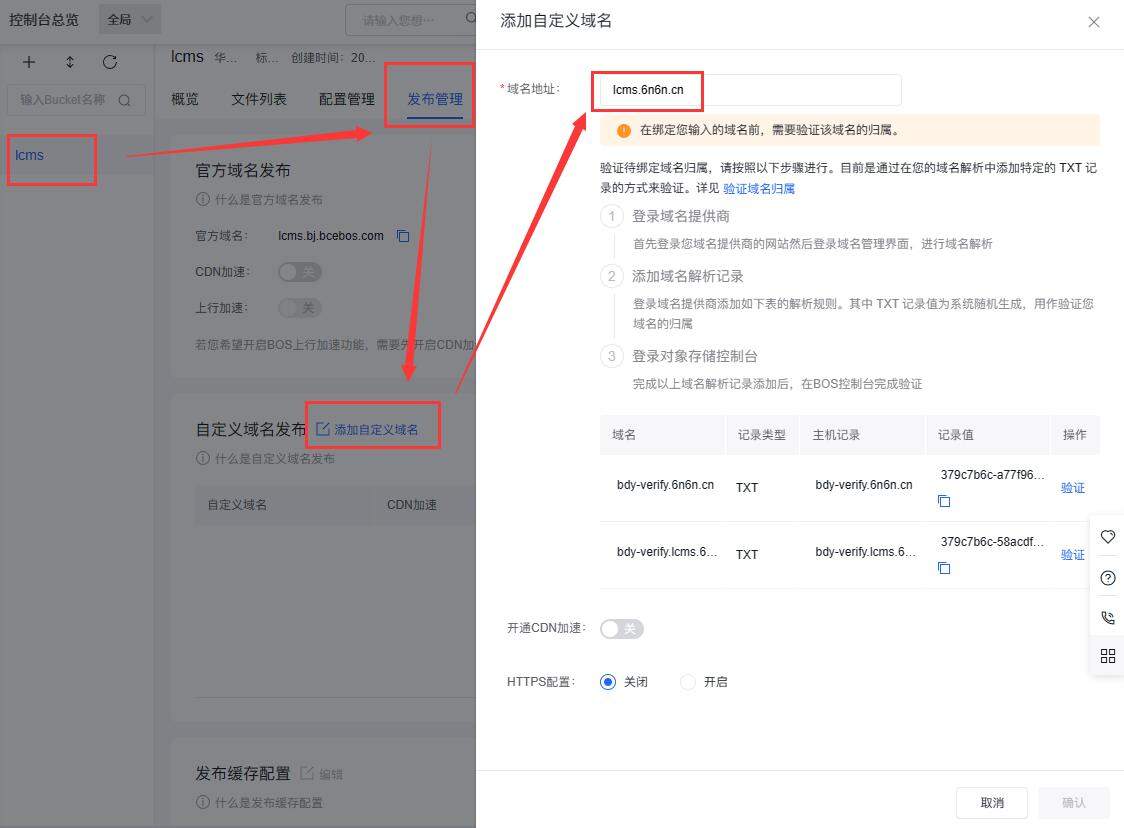Open the phone contact icon in side toolbar
Viewport: 1124px width, 828px height.
coord(1108,617)
